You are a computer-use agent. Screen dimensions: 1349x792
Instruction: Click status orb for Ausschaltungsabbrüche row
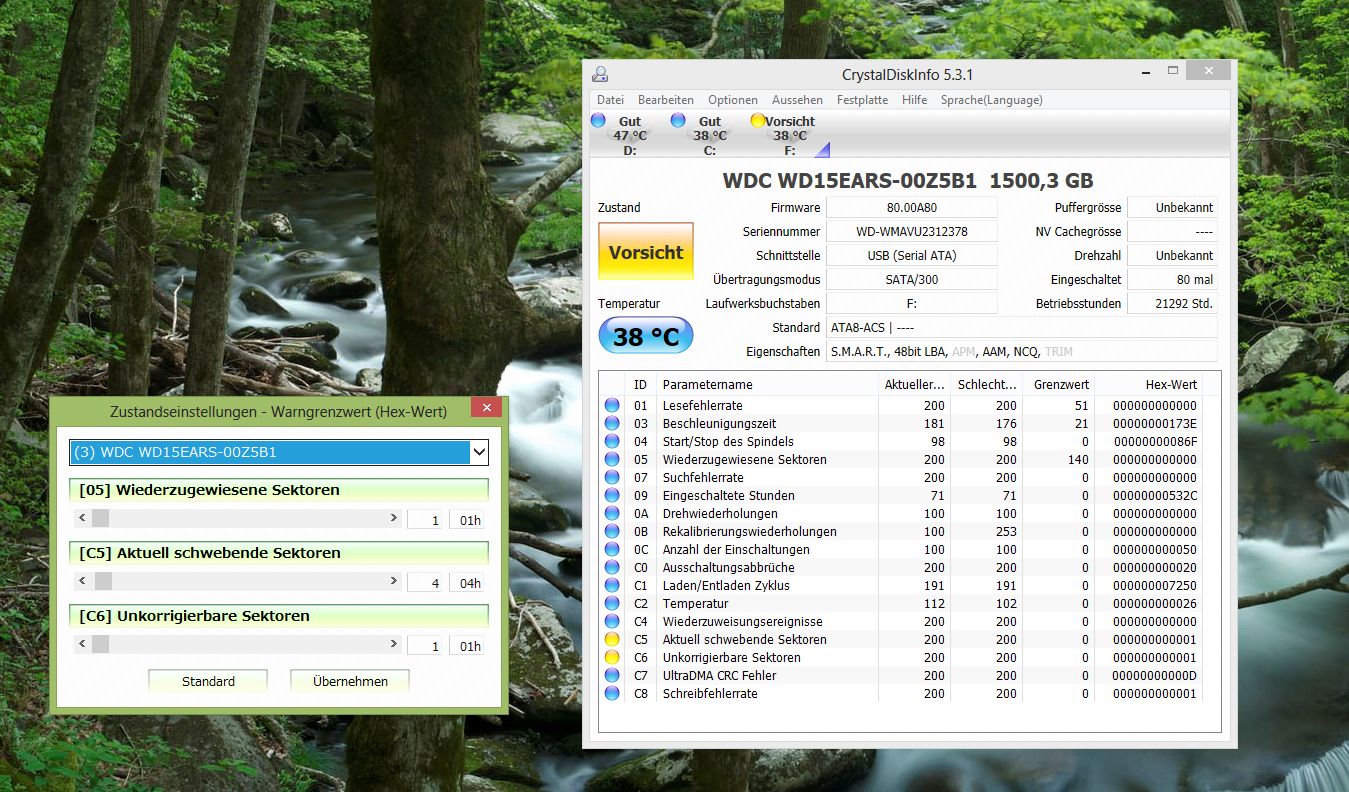[x=612, y=567]
